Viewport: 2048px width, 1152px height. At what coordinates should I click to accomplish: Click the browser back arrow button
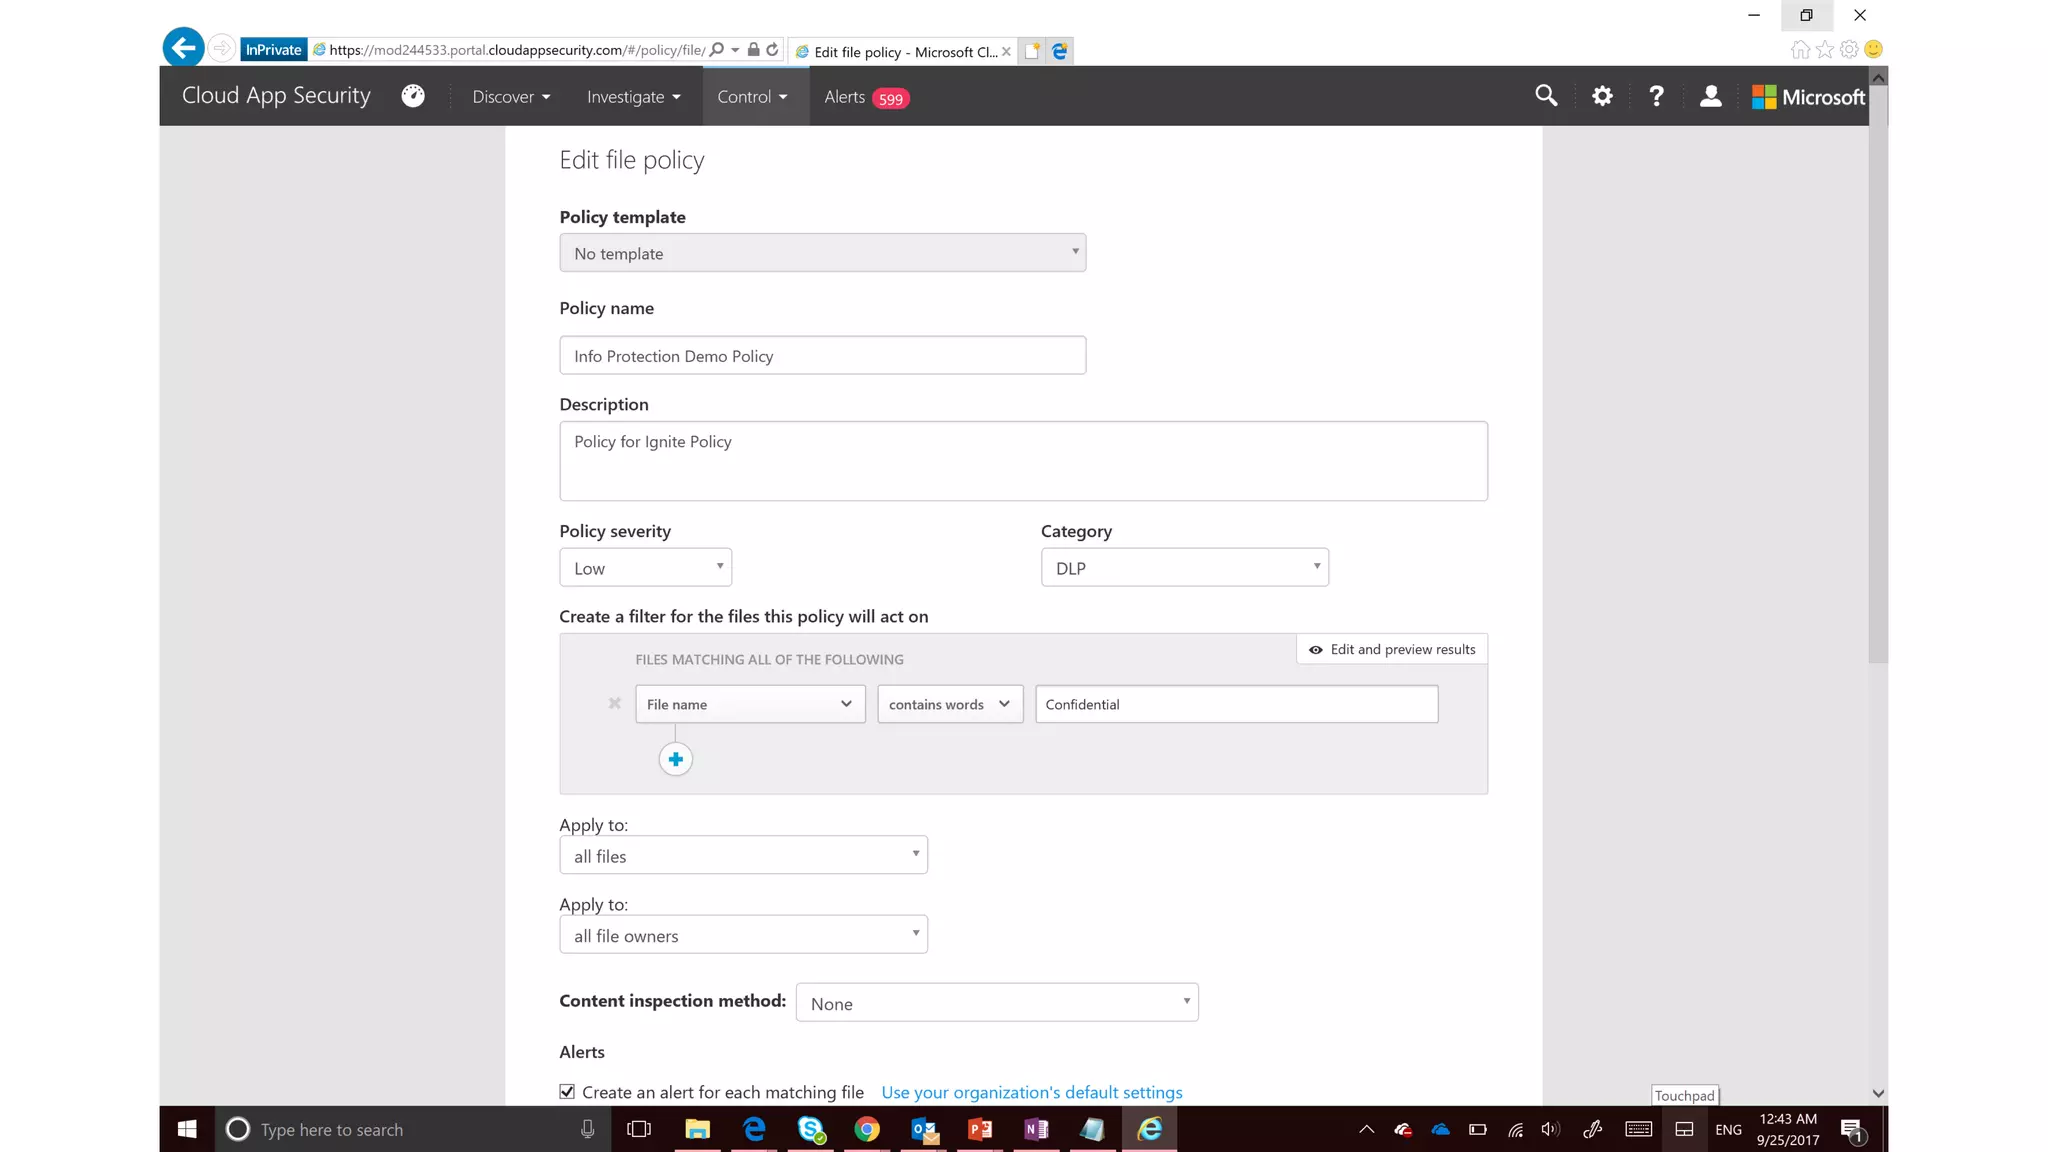pyautogui.click(x=184, y=48)
